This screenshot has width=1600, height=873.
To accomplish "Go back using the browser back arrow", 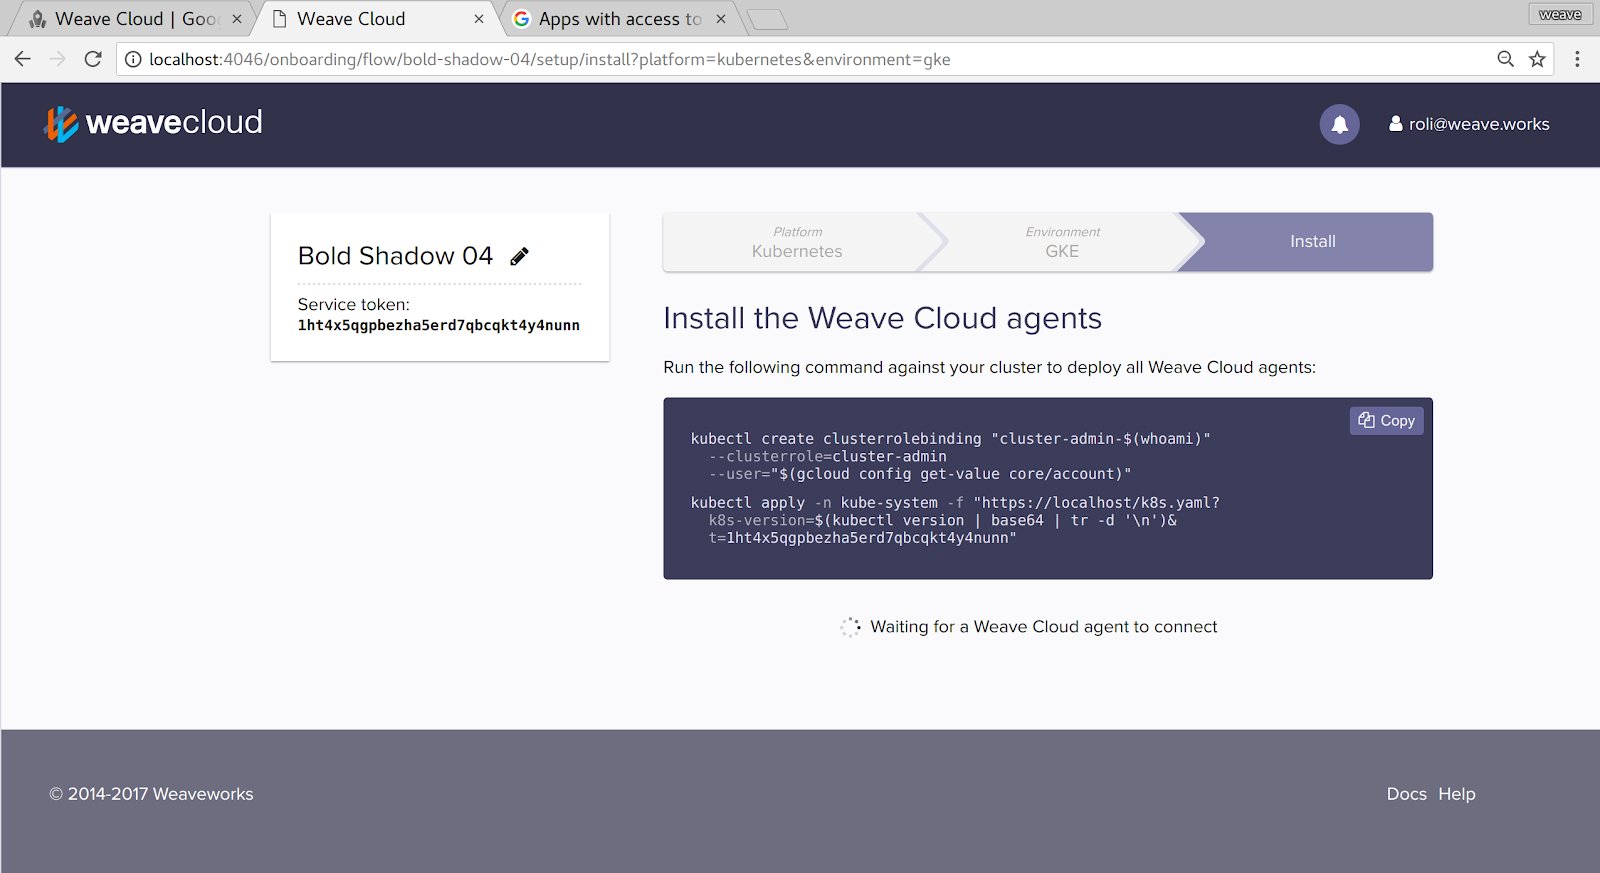I will 23,59.
